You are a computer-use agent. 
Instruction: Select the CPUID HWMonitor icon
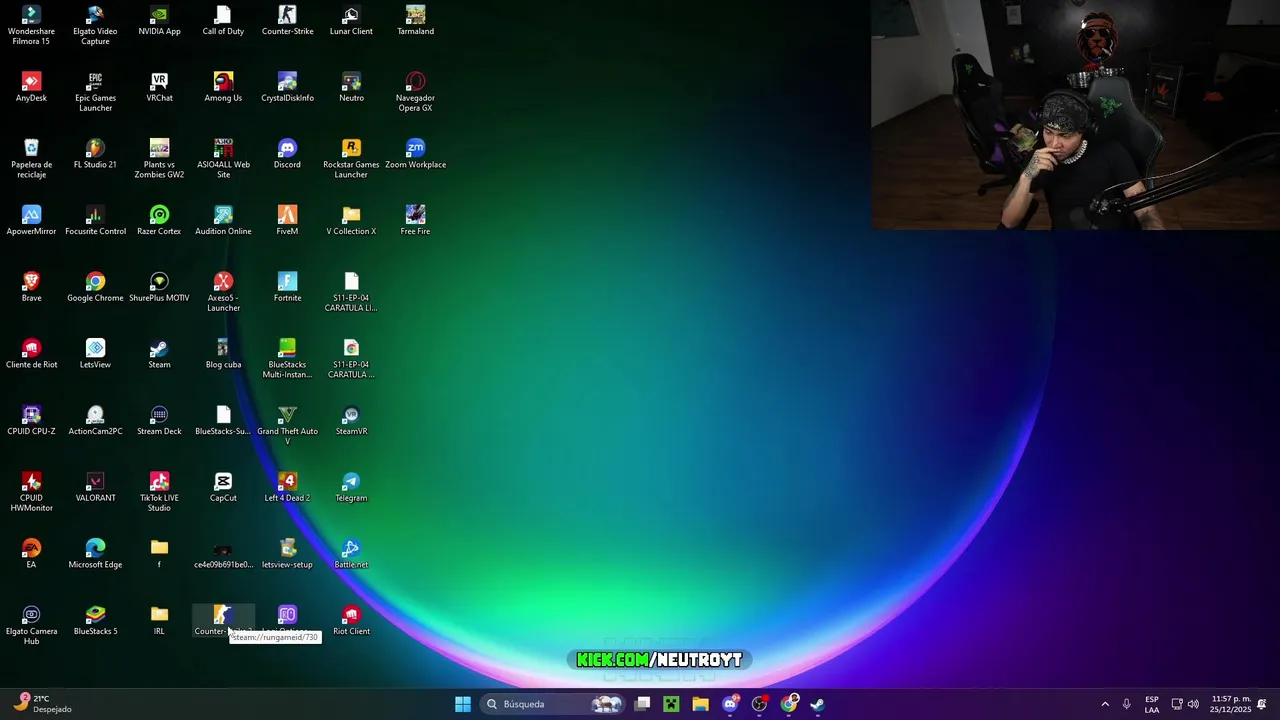(x=31, y=492)
